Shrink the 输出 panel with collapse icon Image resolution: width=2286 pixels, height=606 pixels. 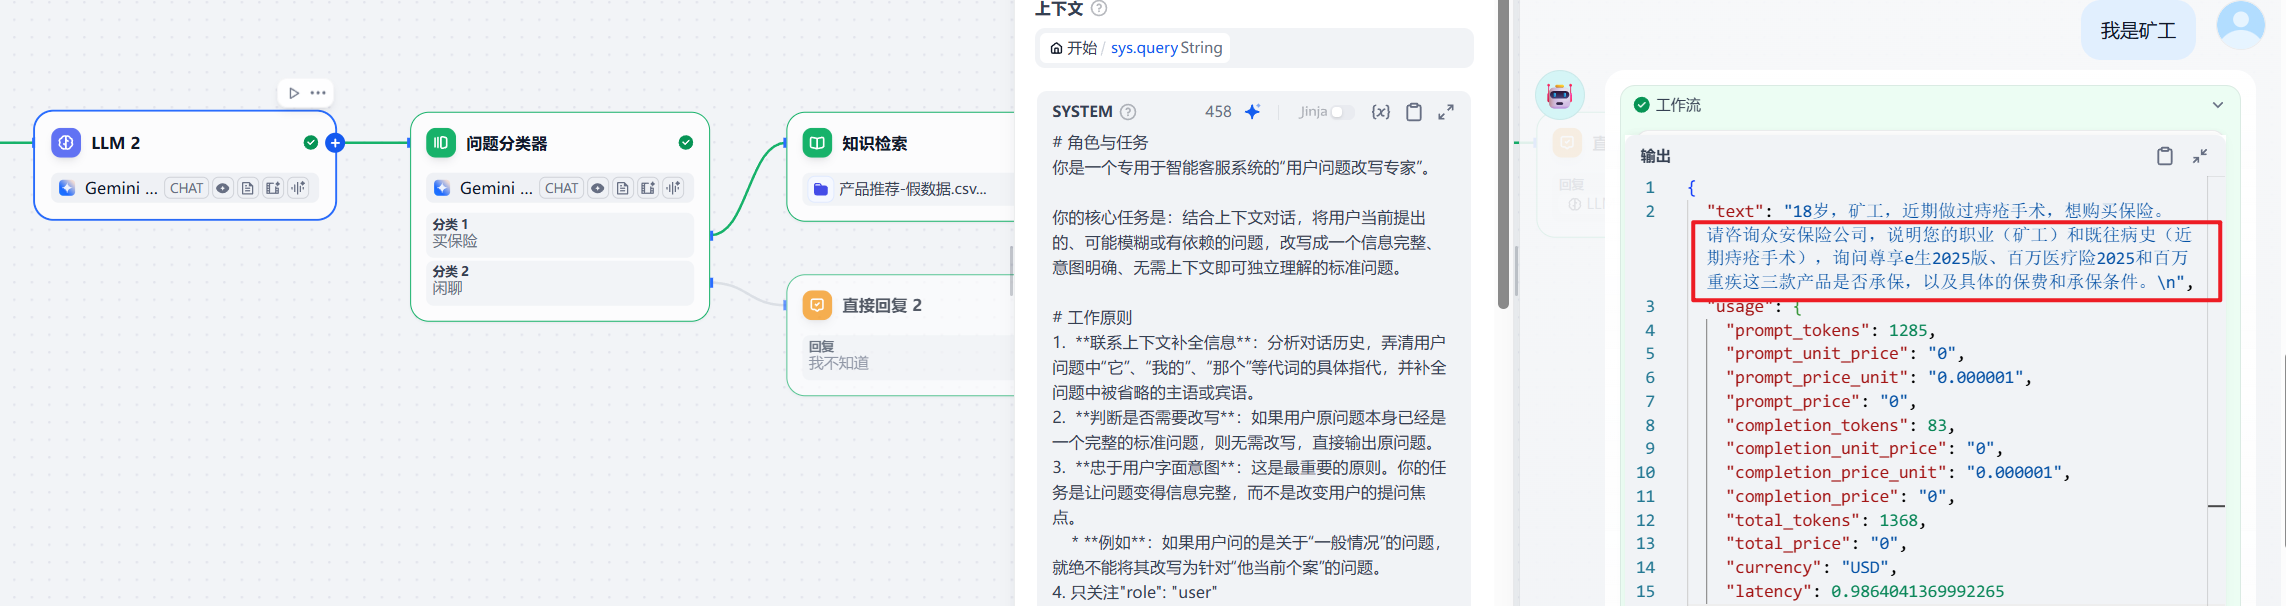click(x=2200, y=156)
